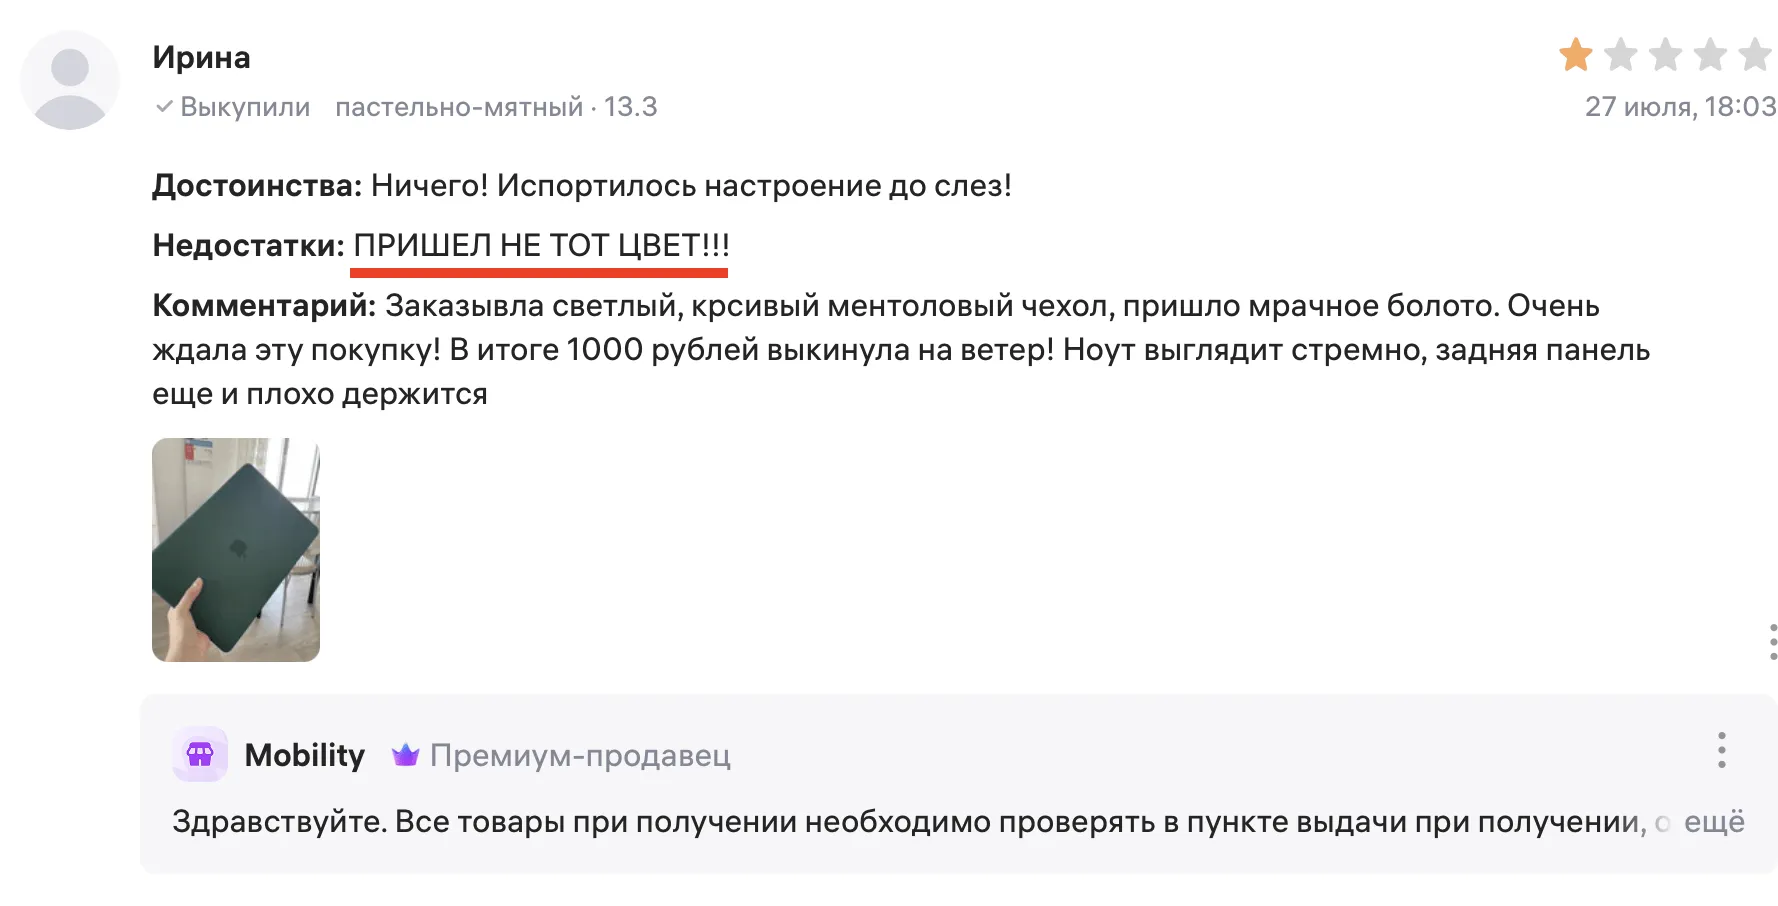Click the Премиум-продавец label
The height and width of the screenshot is (906, 1778).
pyautogui.click(x=579, y=757)
